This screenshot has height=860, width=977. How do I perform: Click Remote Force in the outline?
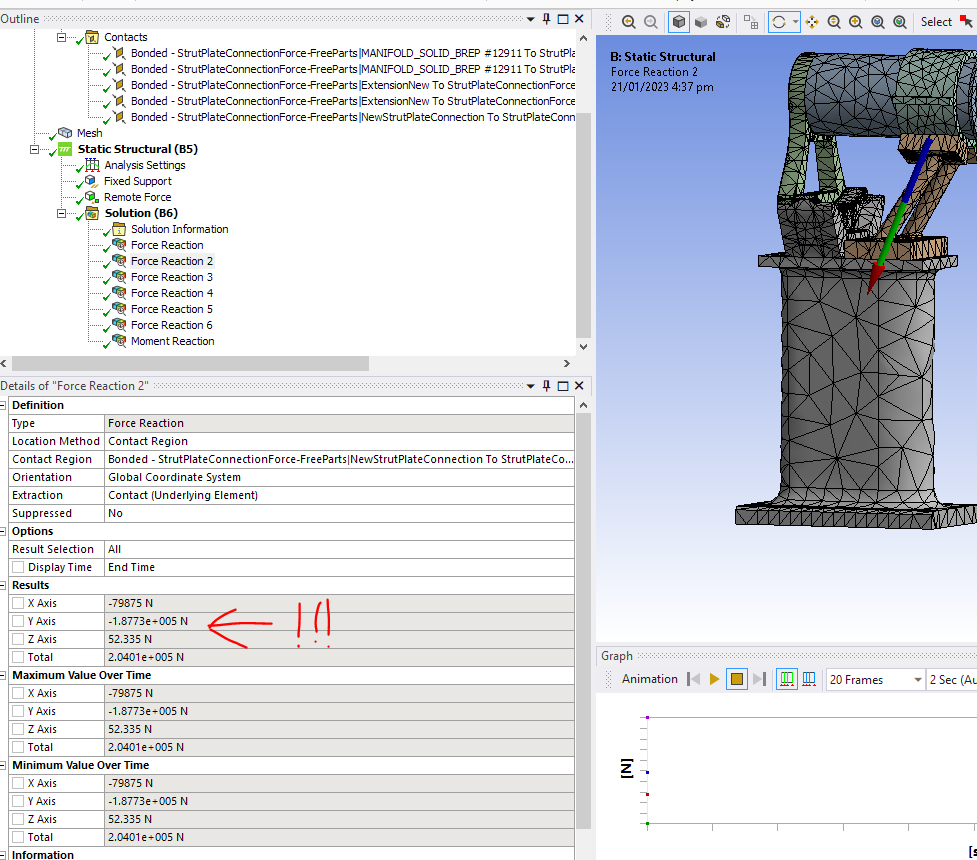[138, 197]
